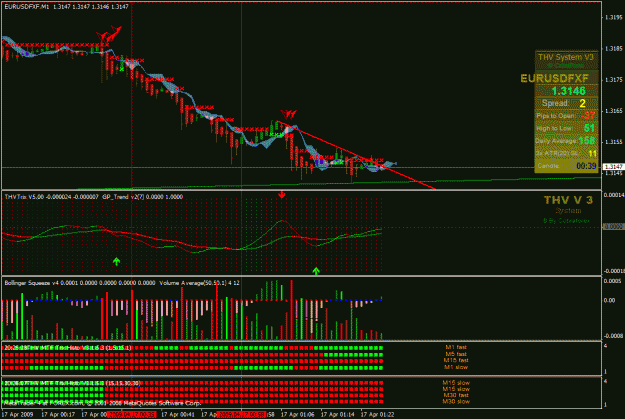Click the Pips to Open value -37
Viewport: 625px width, 419px height.
(x=588, y=116)
